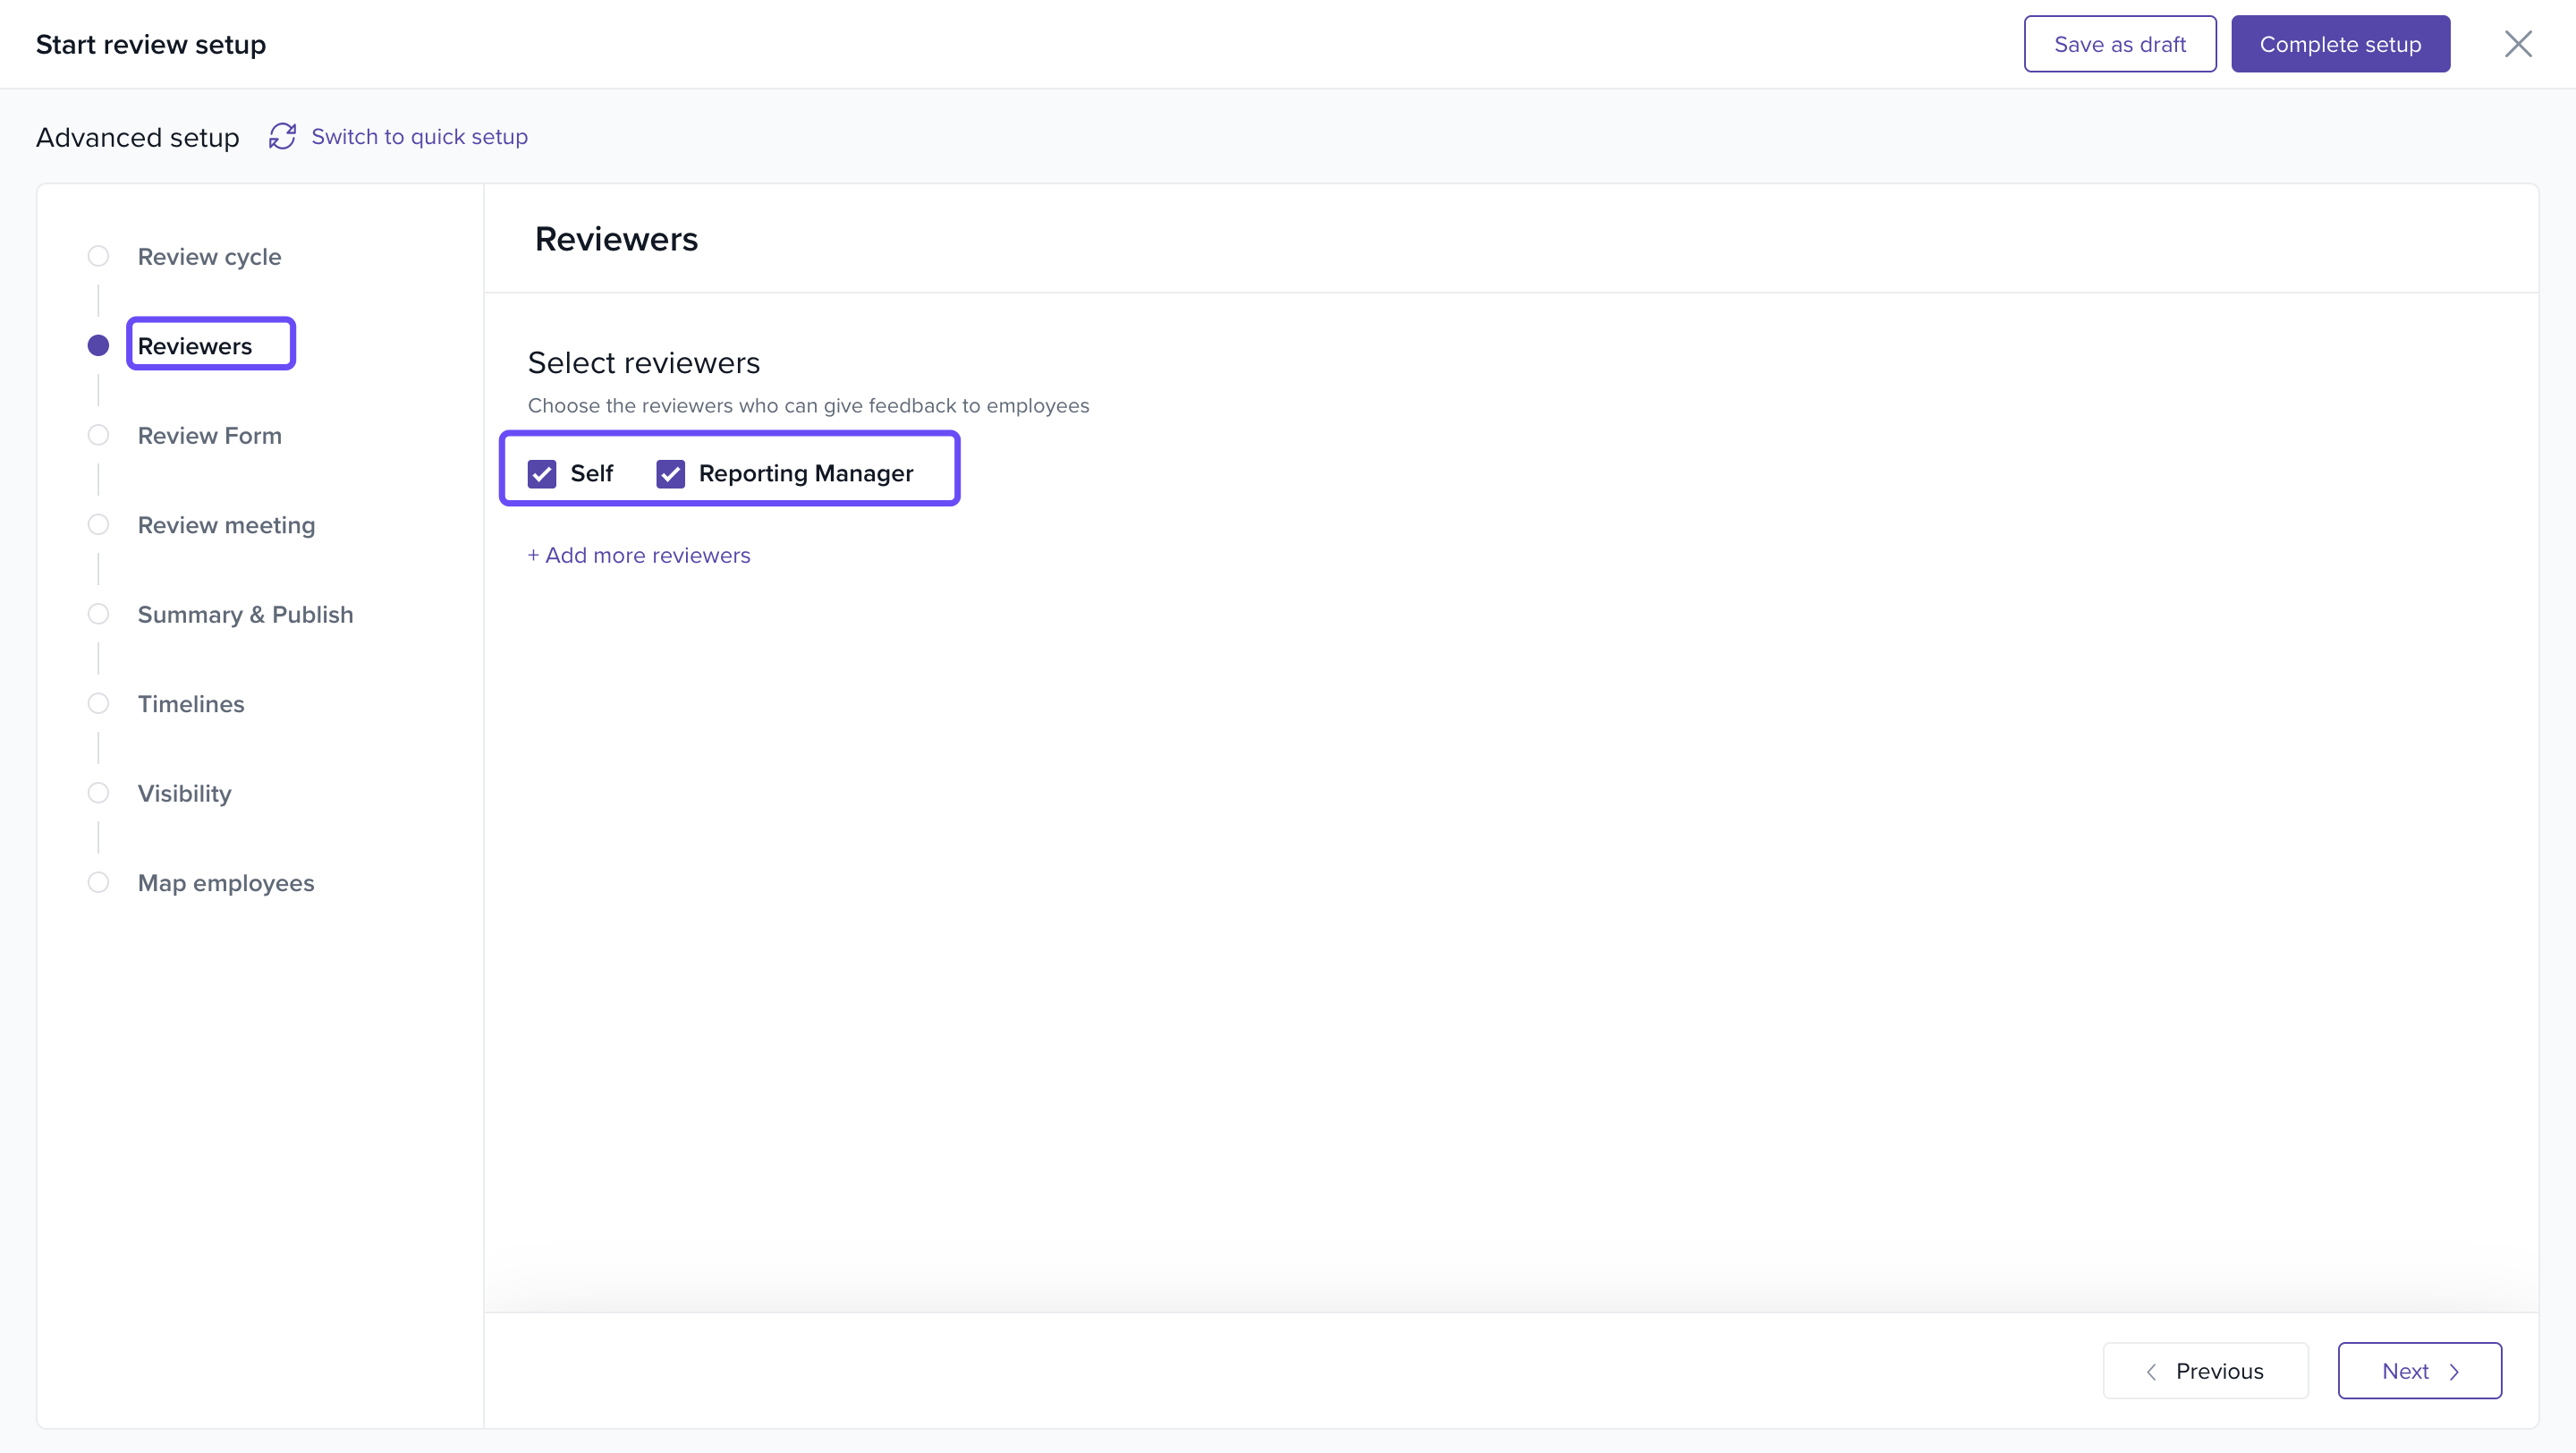2576x1453 pixels.
Task: Open the Review meeting step
Action: coord(226,525)
